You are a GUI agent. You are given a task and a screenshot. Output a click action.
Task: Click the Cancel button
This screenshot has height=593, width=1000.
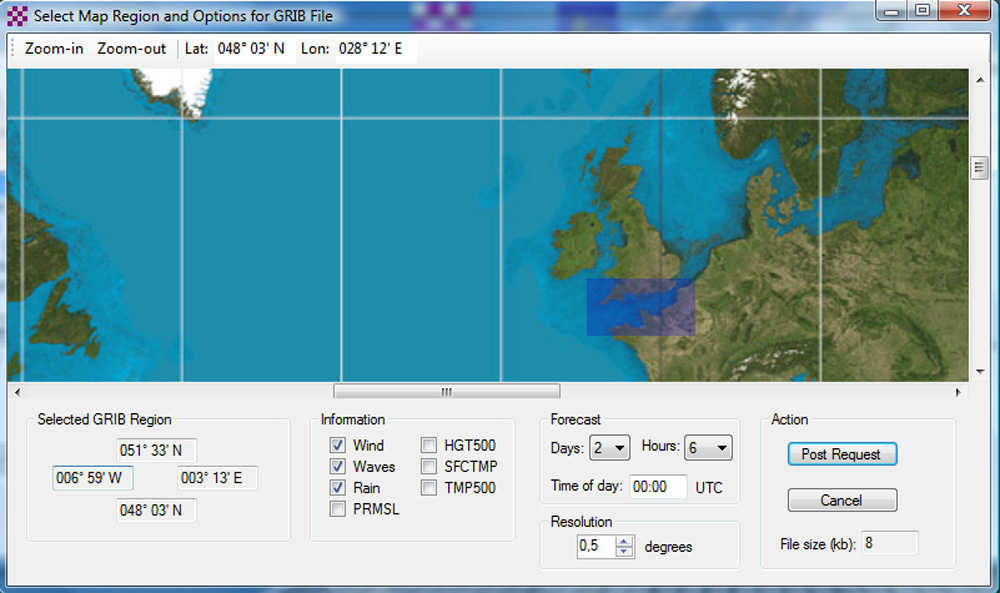841,500
